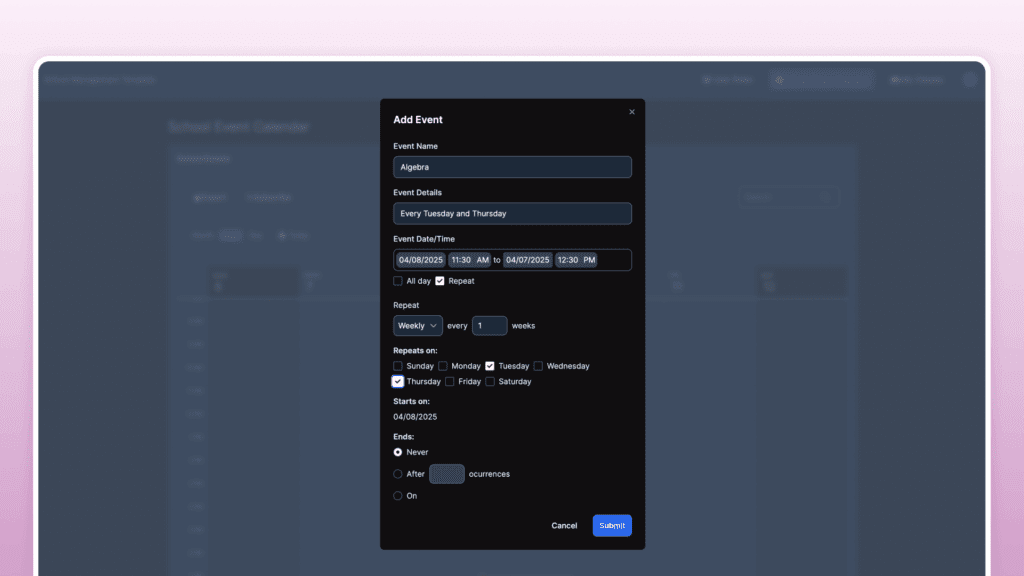Enable the All day checkbox
Viewport: 1024px width, 576px height.
(x=398, y=281)
